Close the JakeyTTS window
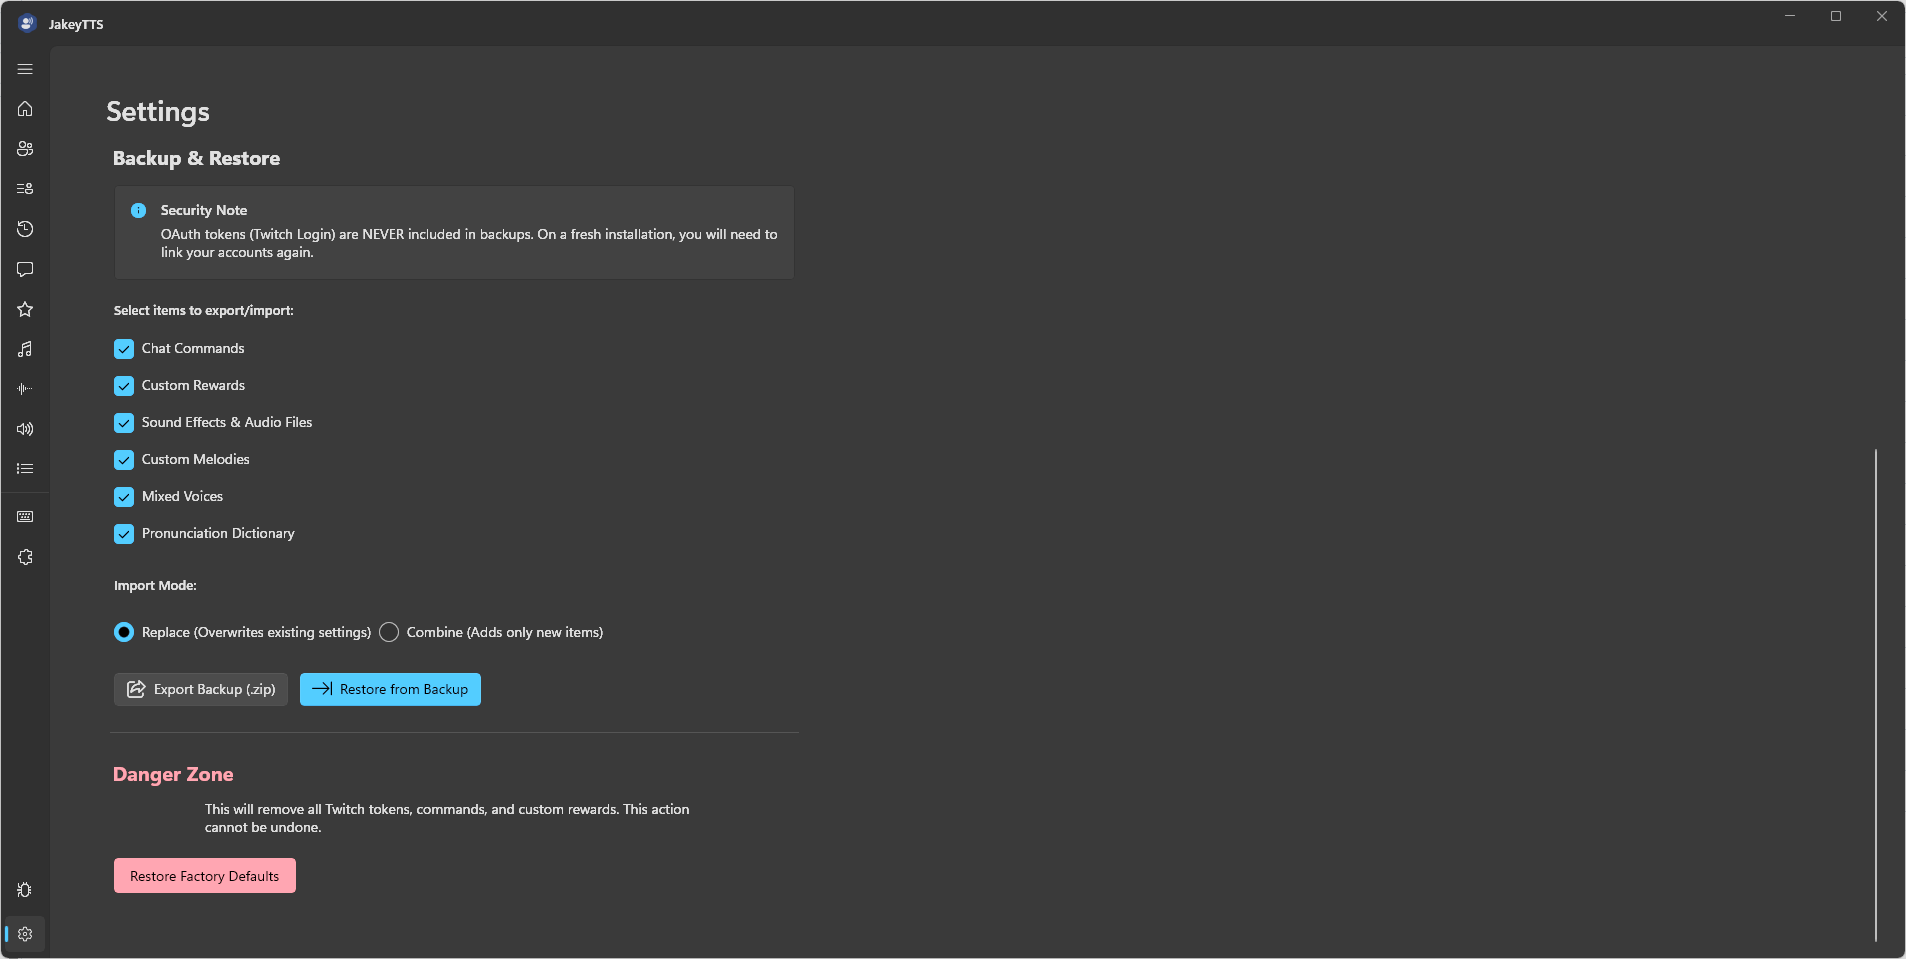The height and width of the screenshot is (959, 1906). click(1882, 16)
